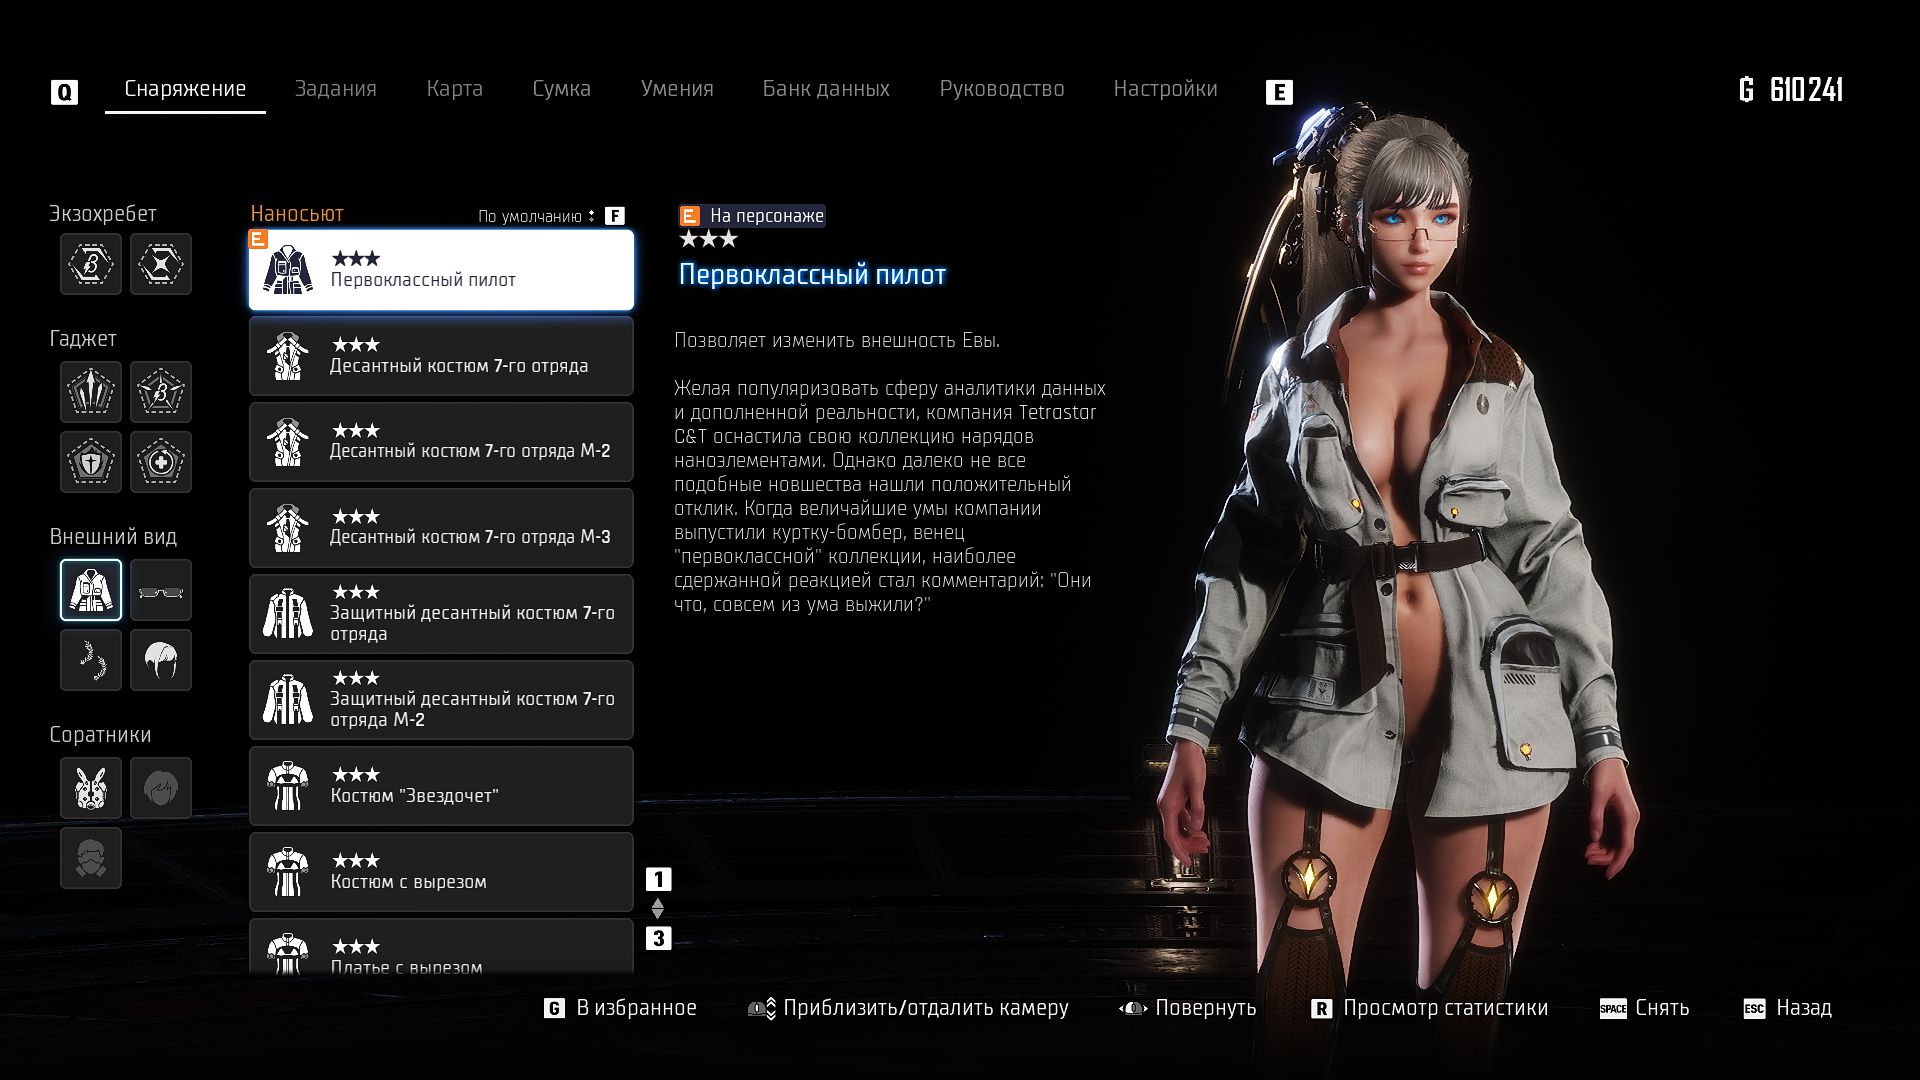Open the Сумка tab
This screenshot has height=1080, width=1920.
click(x=561, y=89)
